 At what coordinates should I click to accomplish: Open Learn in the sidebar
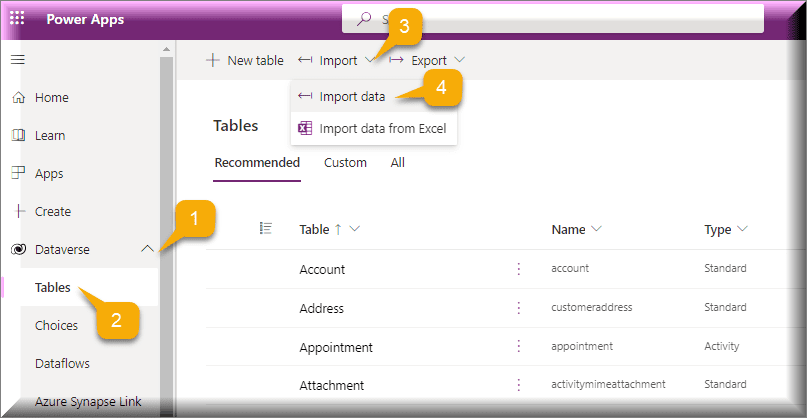pos(50,135)
